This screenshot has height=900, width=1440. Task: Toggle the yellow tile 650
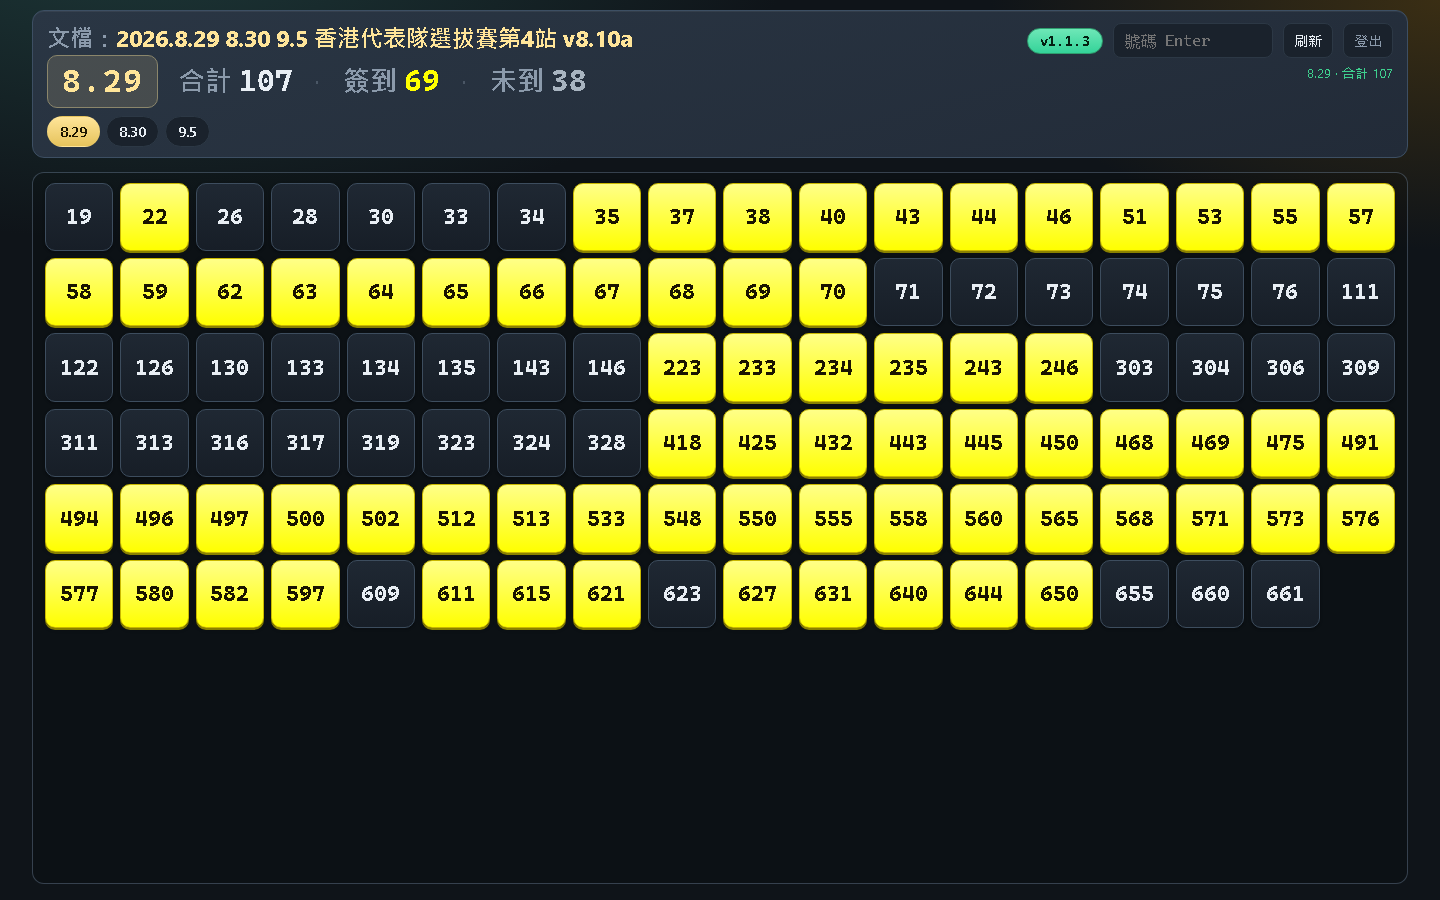click(1059, 594)
